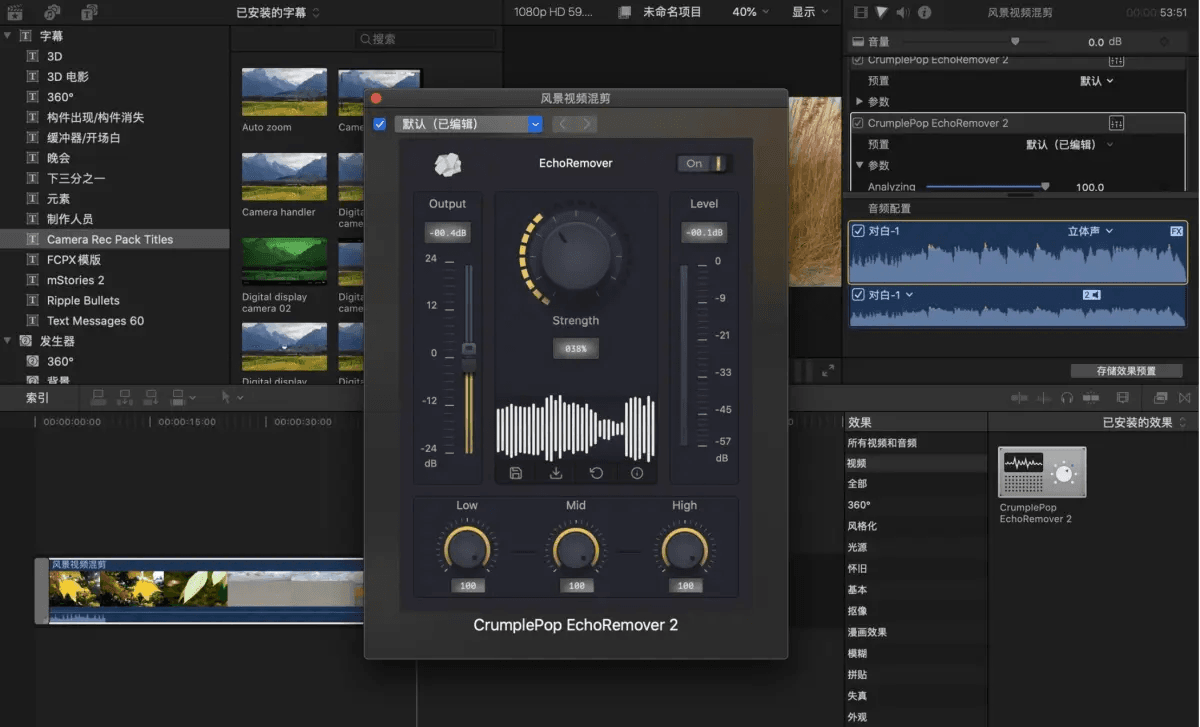The image size is (1200, 727).
Task: Open the titles and generators sidebar icon
Action: click(89, 12)
